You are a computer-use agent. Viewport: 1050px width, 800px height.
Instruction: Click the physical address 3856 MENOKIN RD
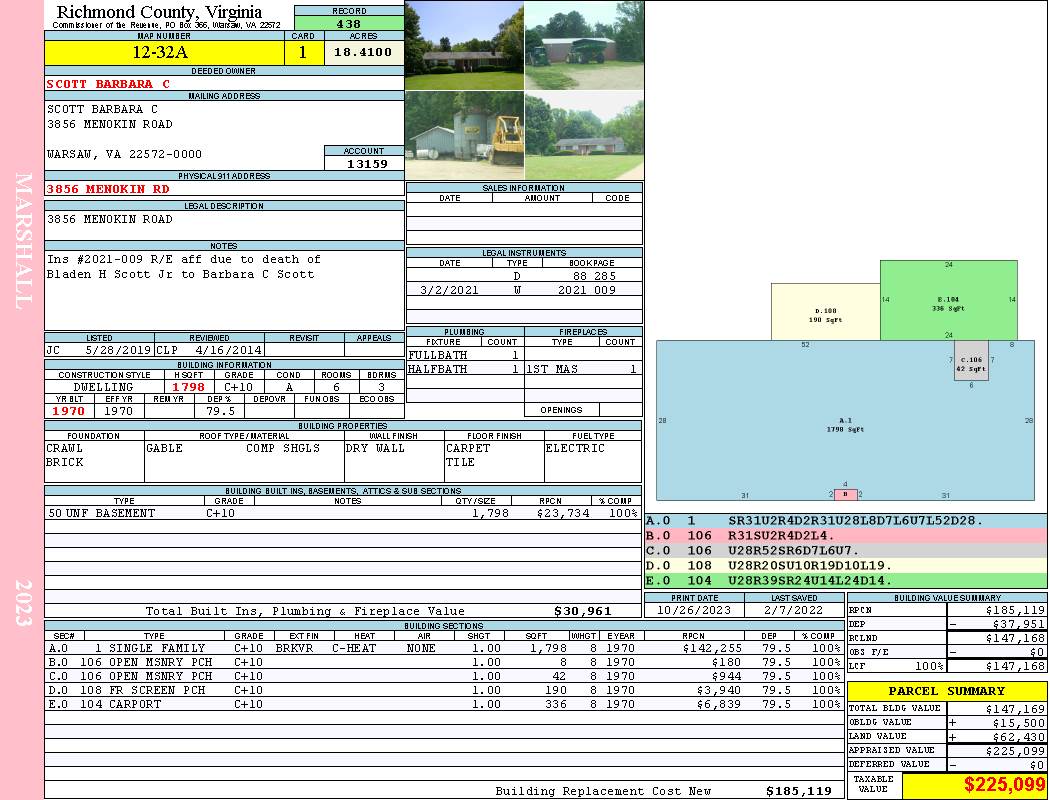coord(108,189)
